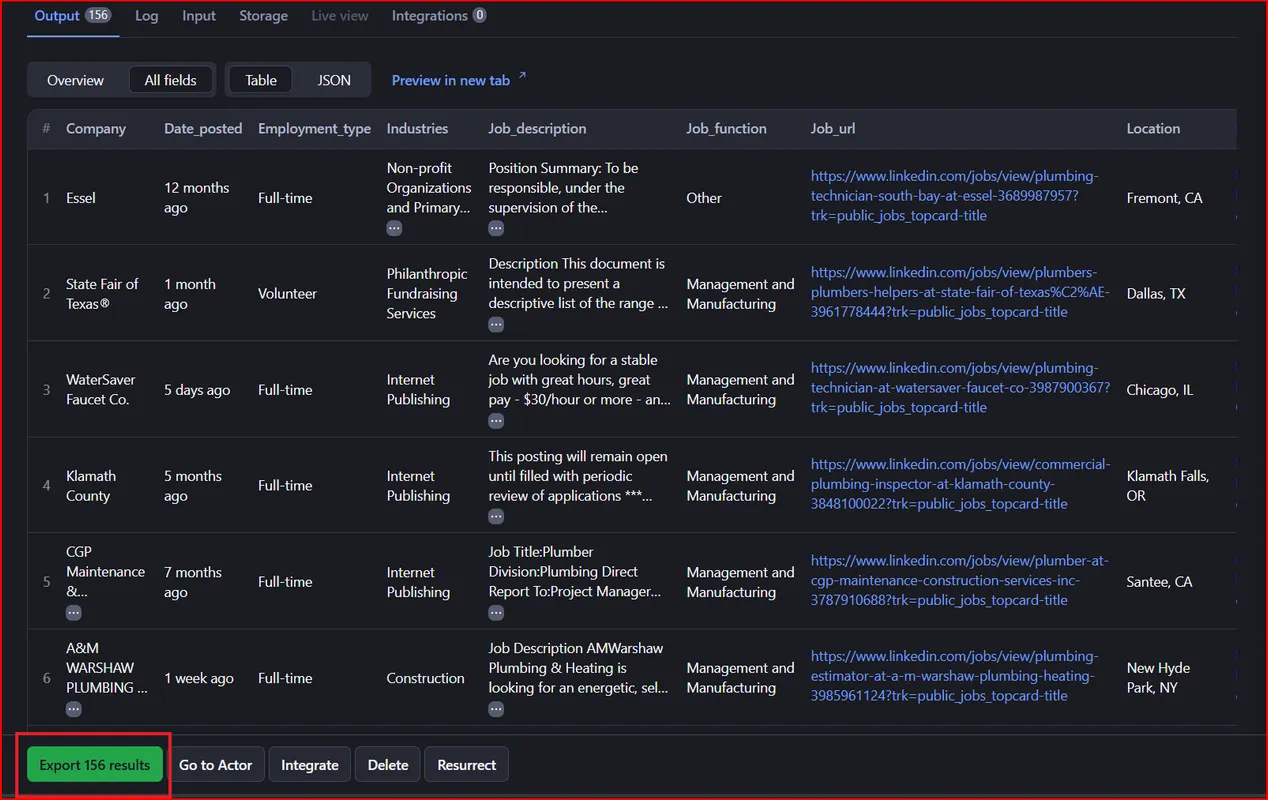Viewport: 1268px width, 800px height.
Task: Open the WaterSaver Faucet job URL
Action: click(960, 388)
